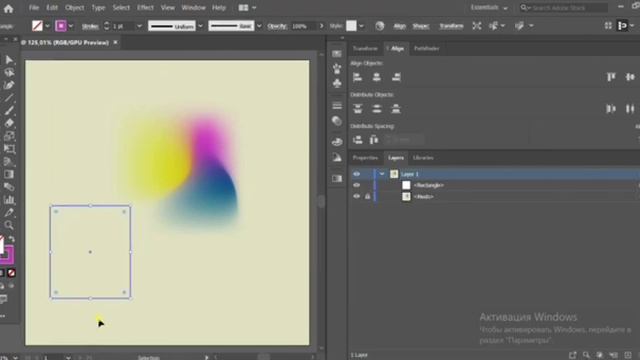Click Vertical Distribute Bottom icon
The height and width of the screenshot is (360, 640).
pos(396,109)
